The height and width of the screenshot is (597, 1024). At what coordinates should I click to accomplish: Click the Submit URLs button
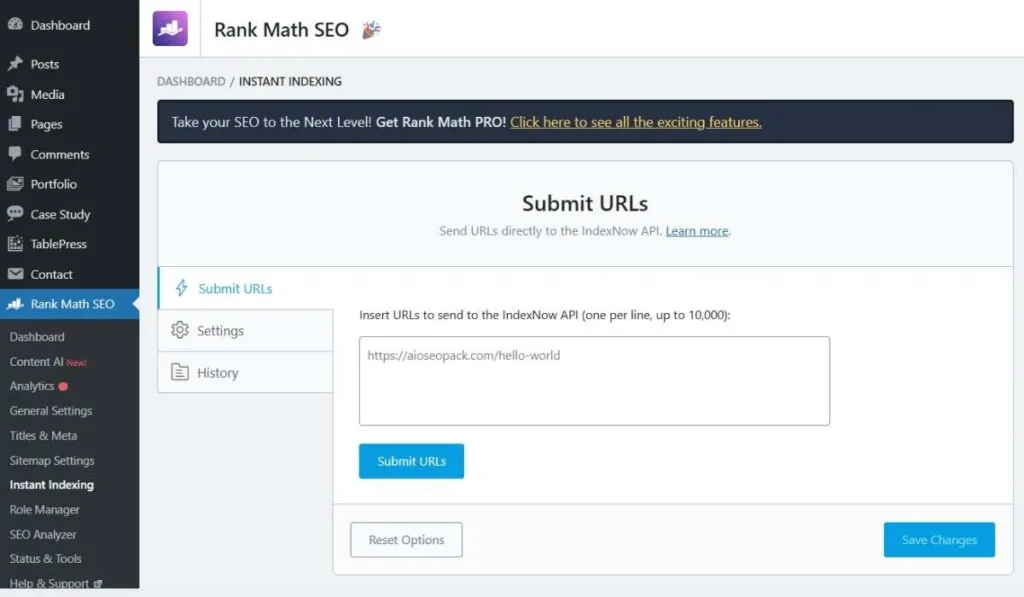coord(411,461)
